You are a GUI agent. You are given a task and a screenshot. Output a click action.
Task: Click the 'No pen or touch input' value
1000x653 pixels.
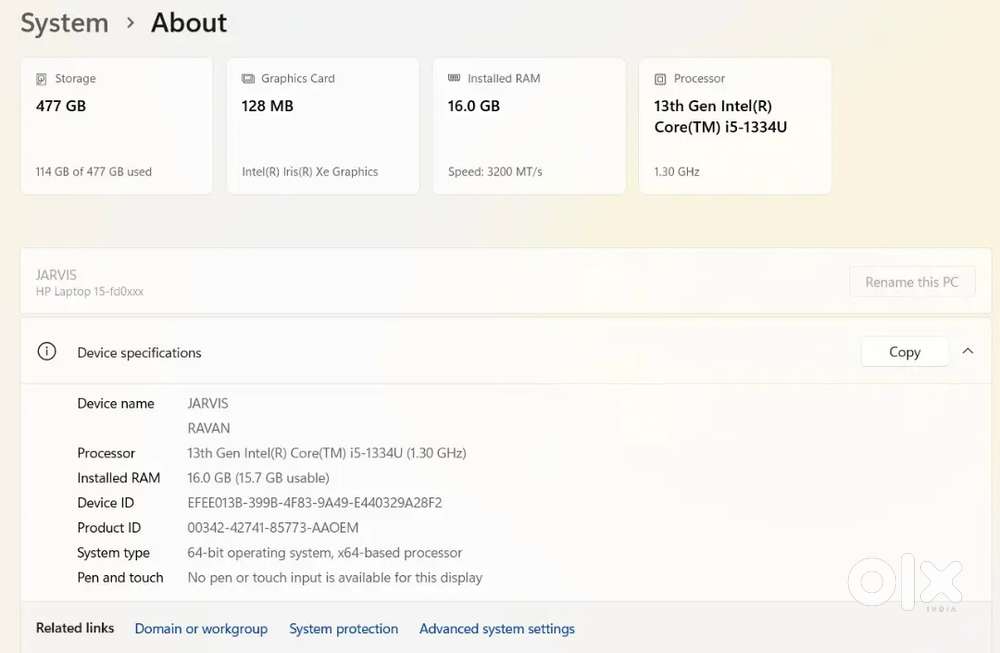click(335, 577)
